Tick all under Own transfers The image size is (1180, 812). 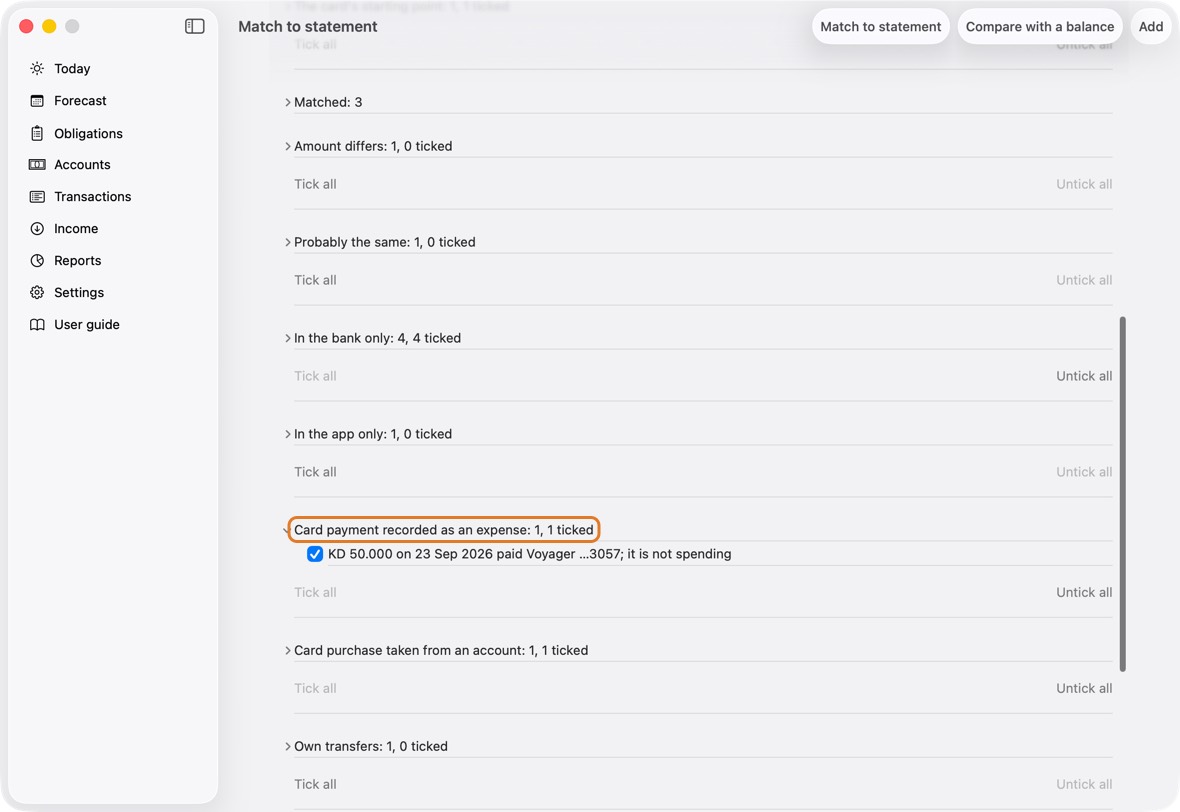click(315, 784)
